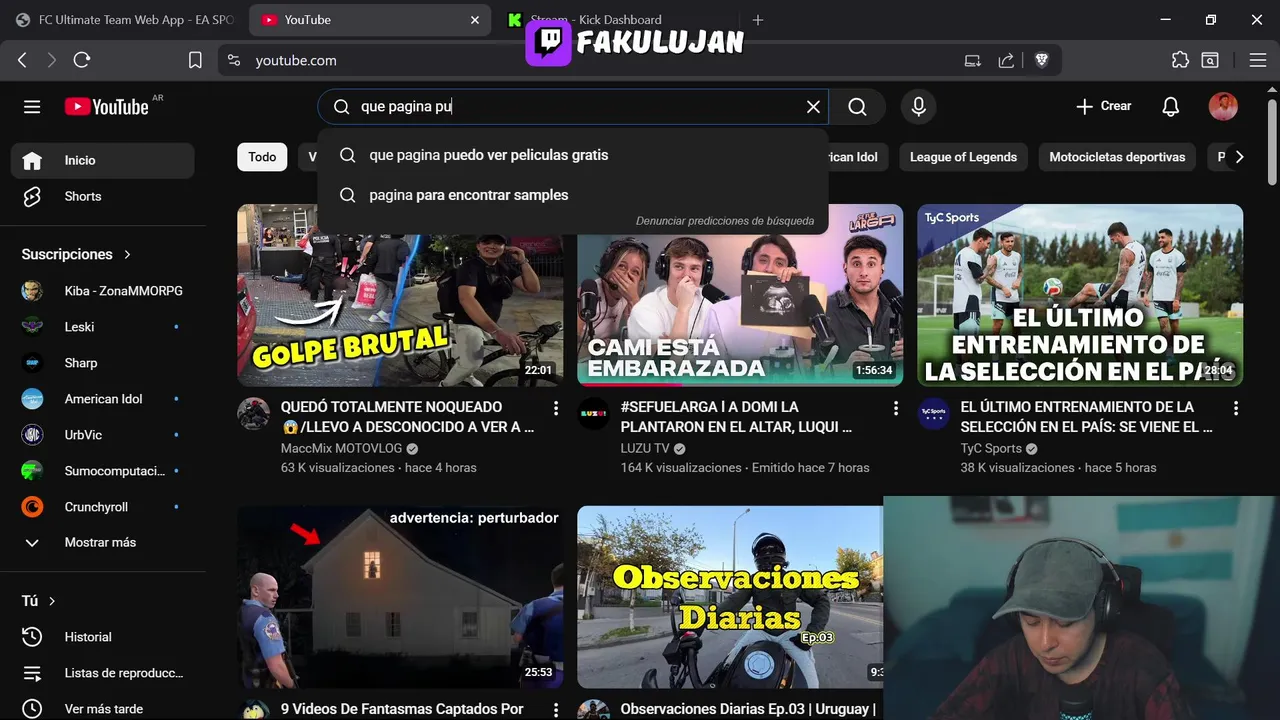Open the TyC Sports channel avatar
1280x720 pixels.
tap(933, 413)
